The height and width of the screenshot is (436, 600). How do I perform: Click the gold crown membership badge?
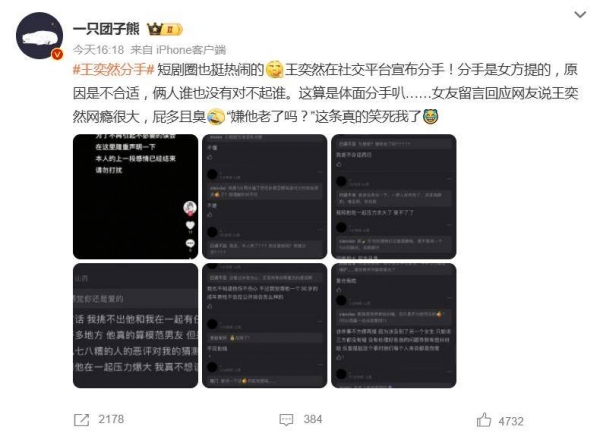(x=165, y=29)
